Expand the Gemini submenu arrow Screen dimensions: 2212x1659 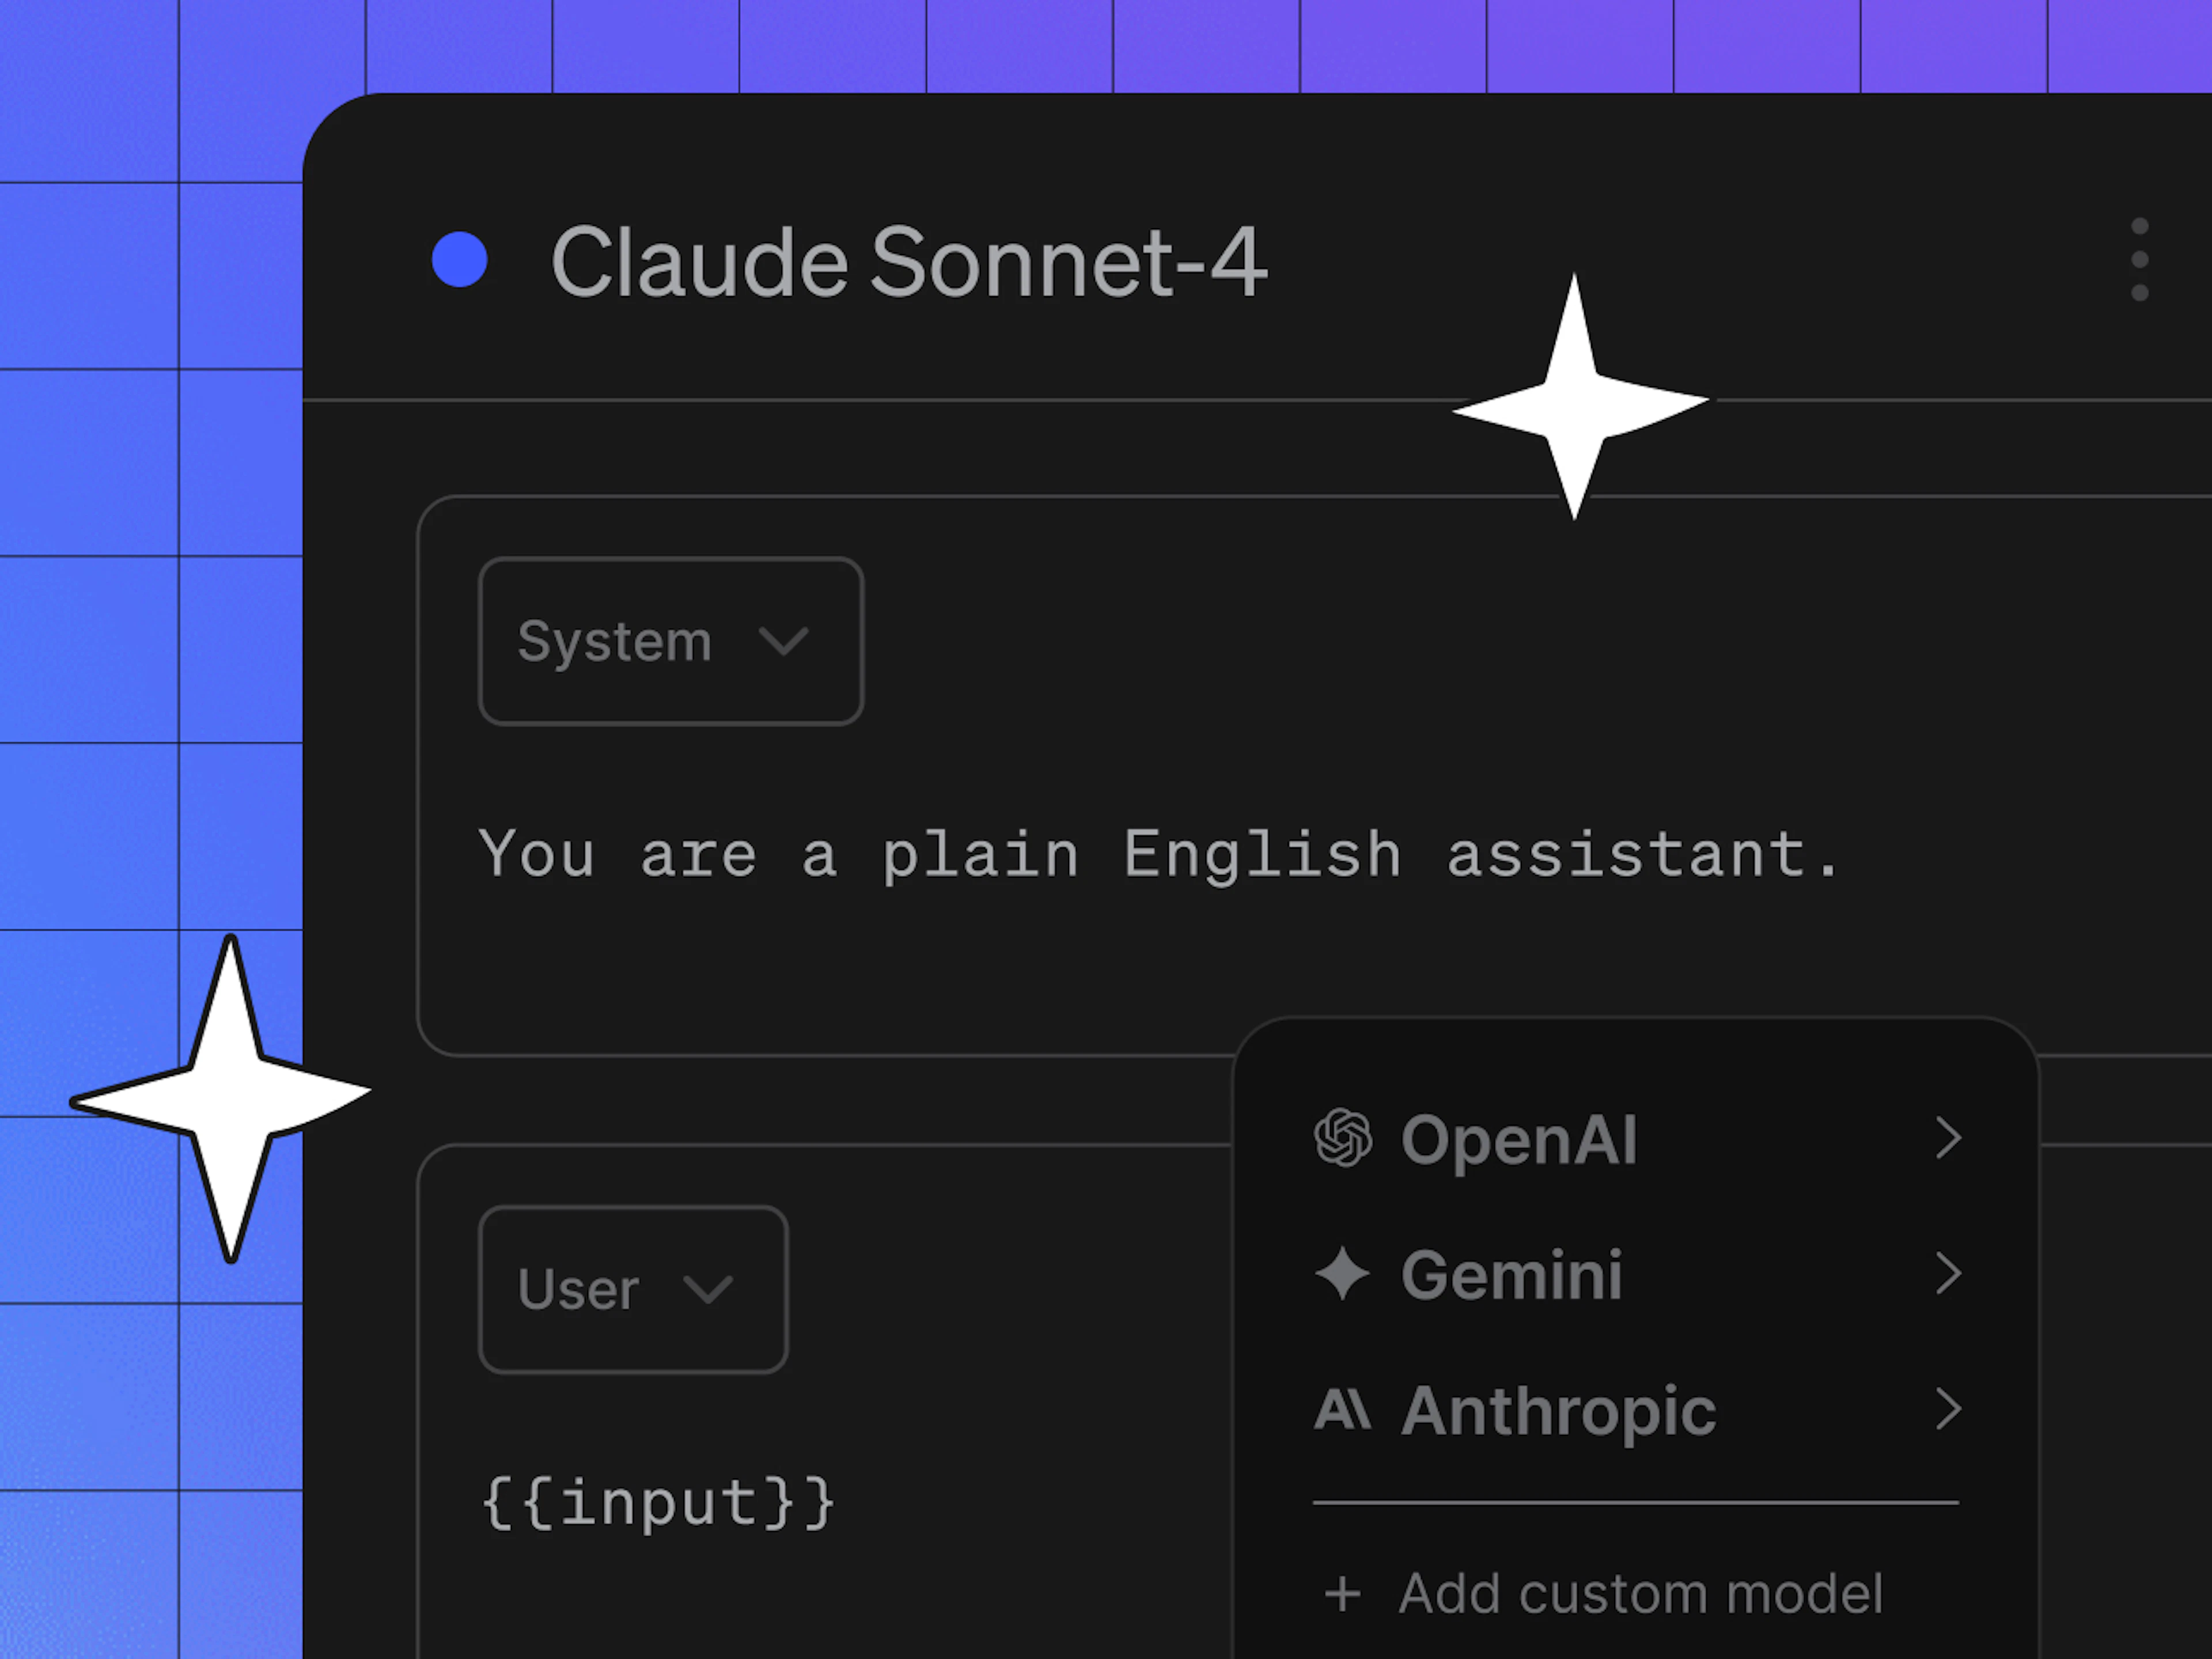[1947, 1274]
